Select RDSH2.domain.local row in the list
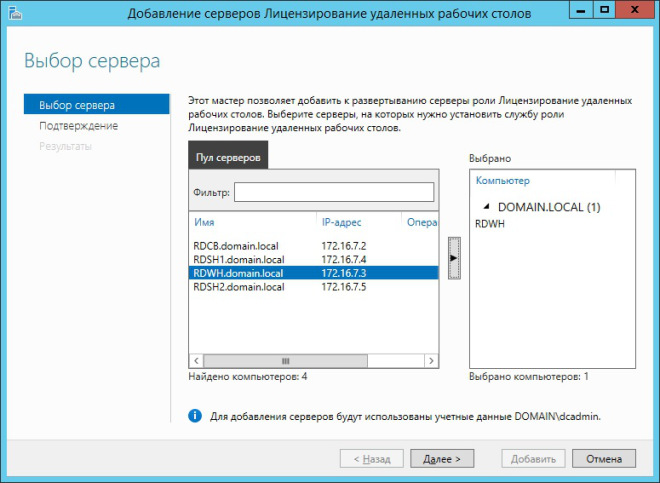 click(x=238, y=287)
